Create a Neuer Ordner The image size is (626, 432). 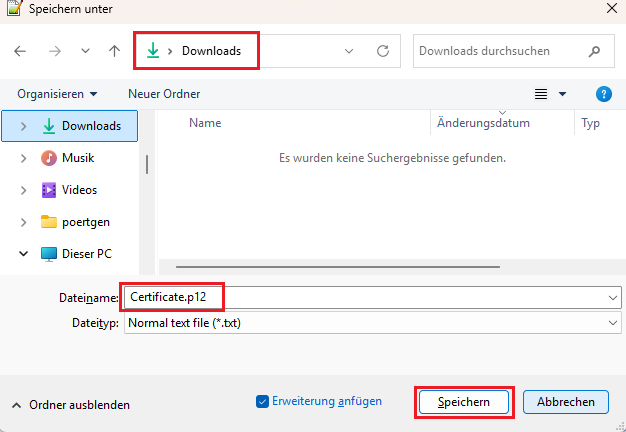coord(164,94)
